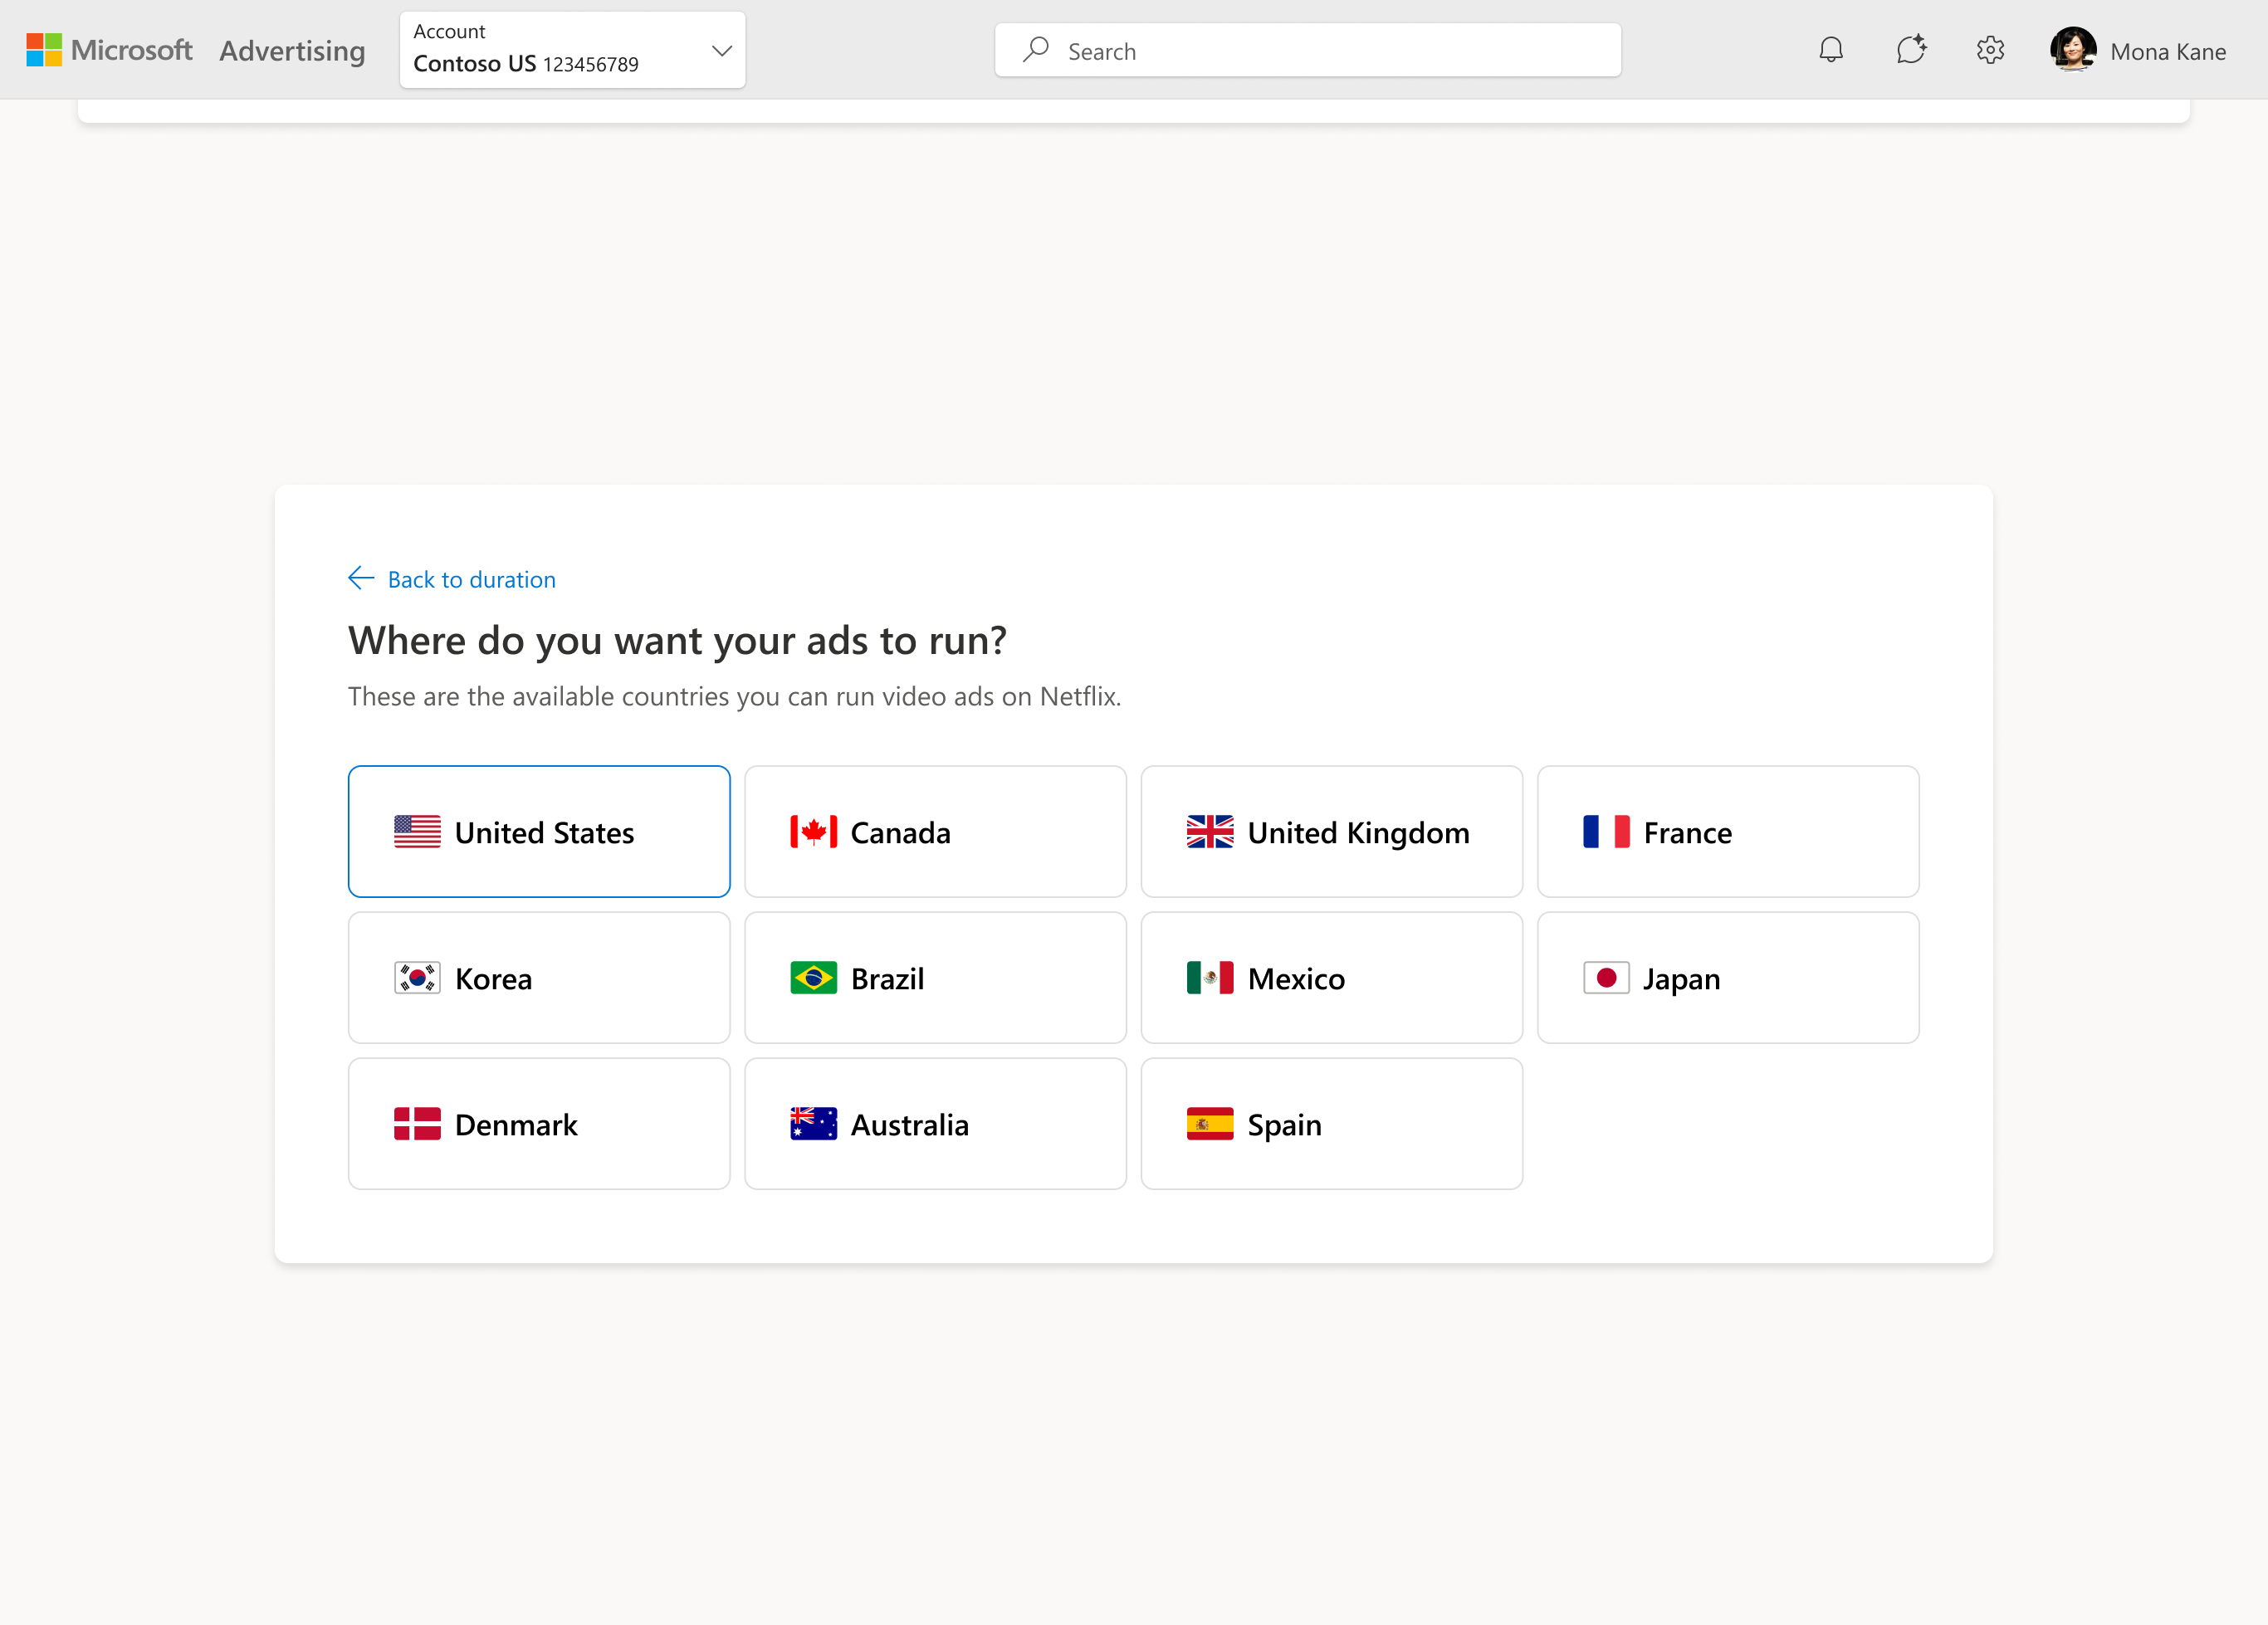Viewport: 2268px width, 1625px height.
Task: Click the United States flag icon
Action: coord(417,832)
